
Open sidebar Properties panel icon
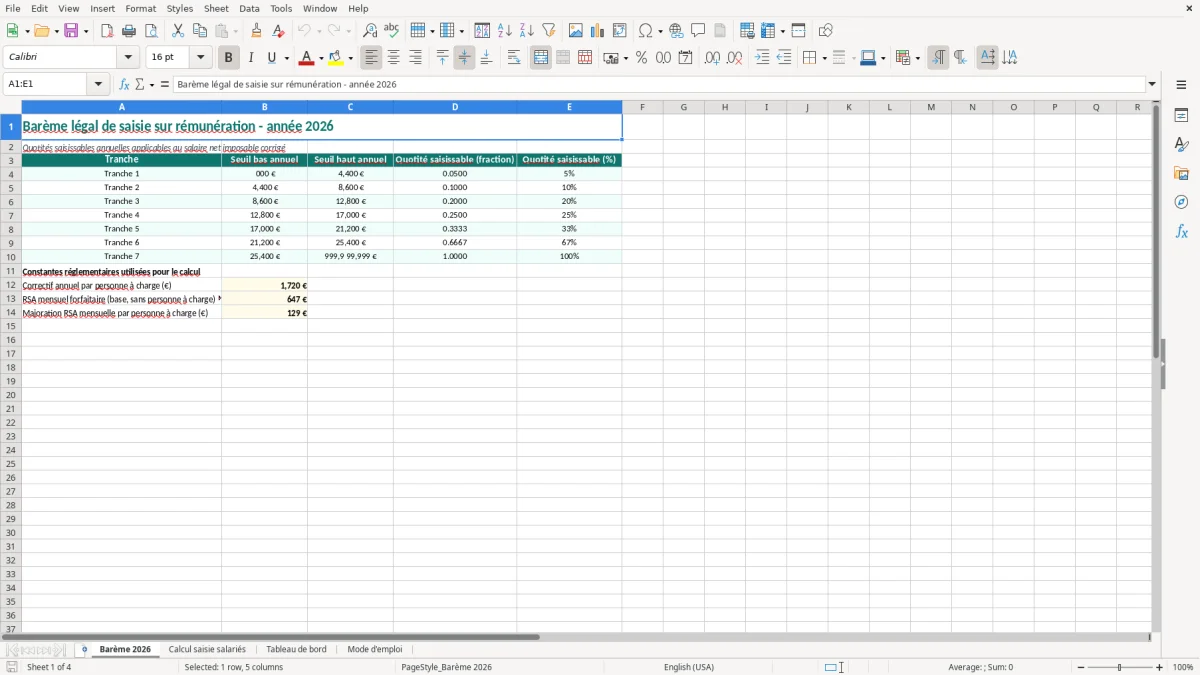click(1181, 116)
